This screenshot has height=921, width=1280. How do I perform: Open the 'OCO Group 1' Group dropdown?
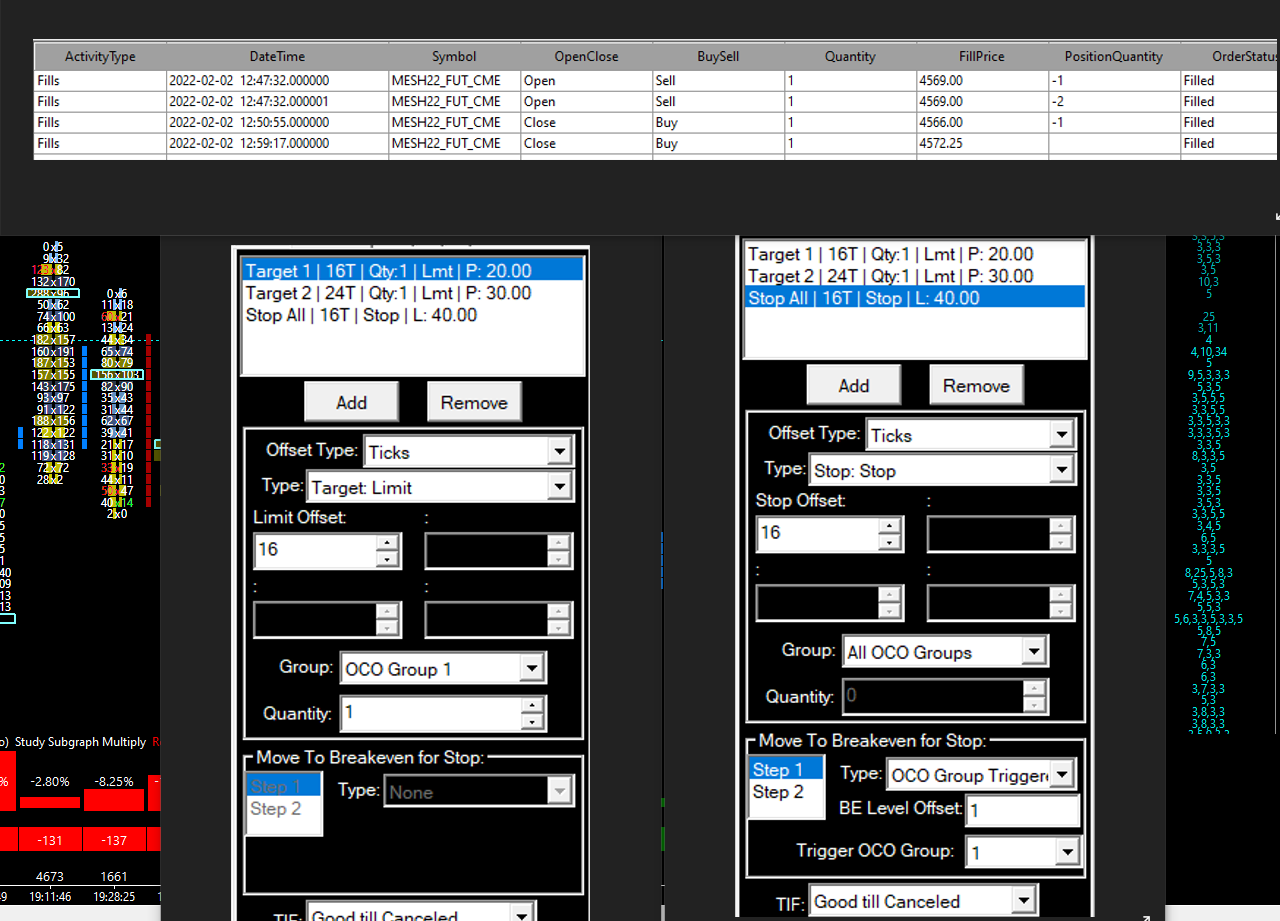532,669
